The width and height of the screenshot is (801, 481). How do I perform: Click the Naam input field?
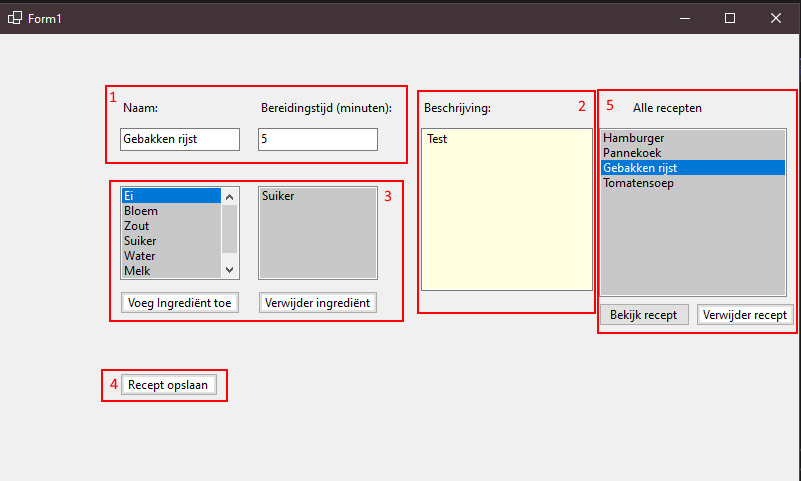click(x=179, y=139)
